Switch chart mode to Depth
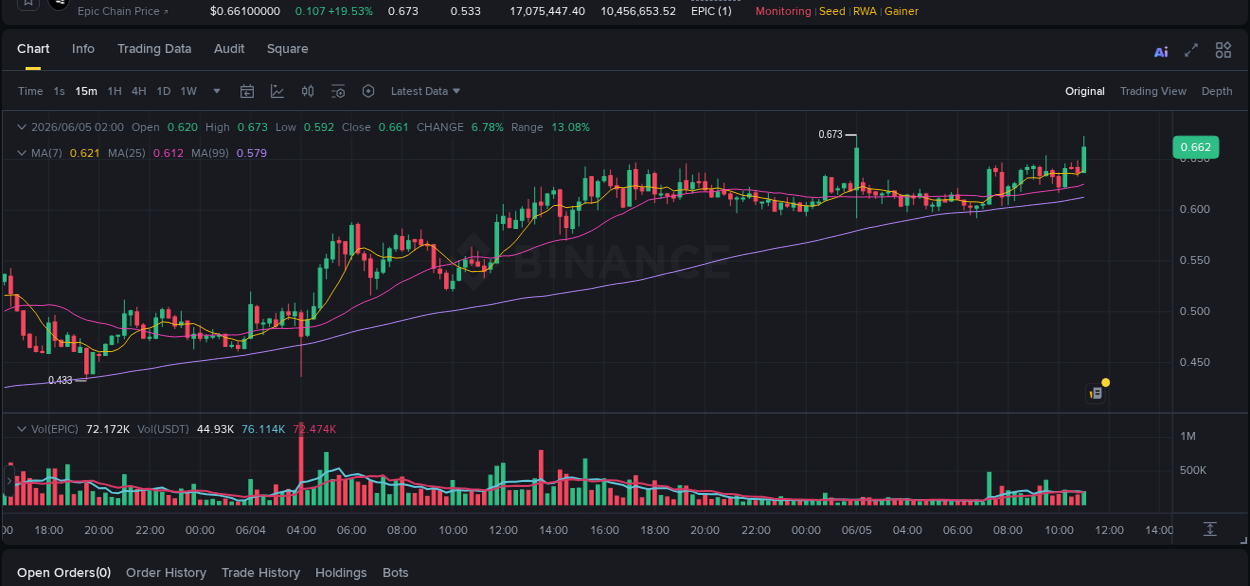Screen dimensions: 1250x586 tap(1217, 91)
